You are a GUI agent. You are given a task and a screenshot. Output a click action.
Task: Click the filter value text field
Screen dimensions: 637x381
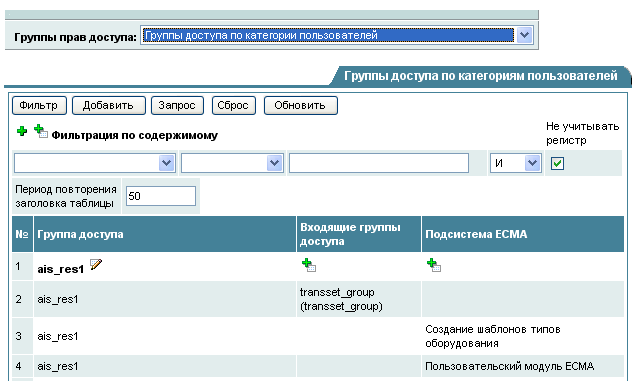point(379,163)
